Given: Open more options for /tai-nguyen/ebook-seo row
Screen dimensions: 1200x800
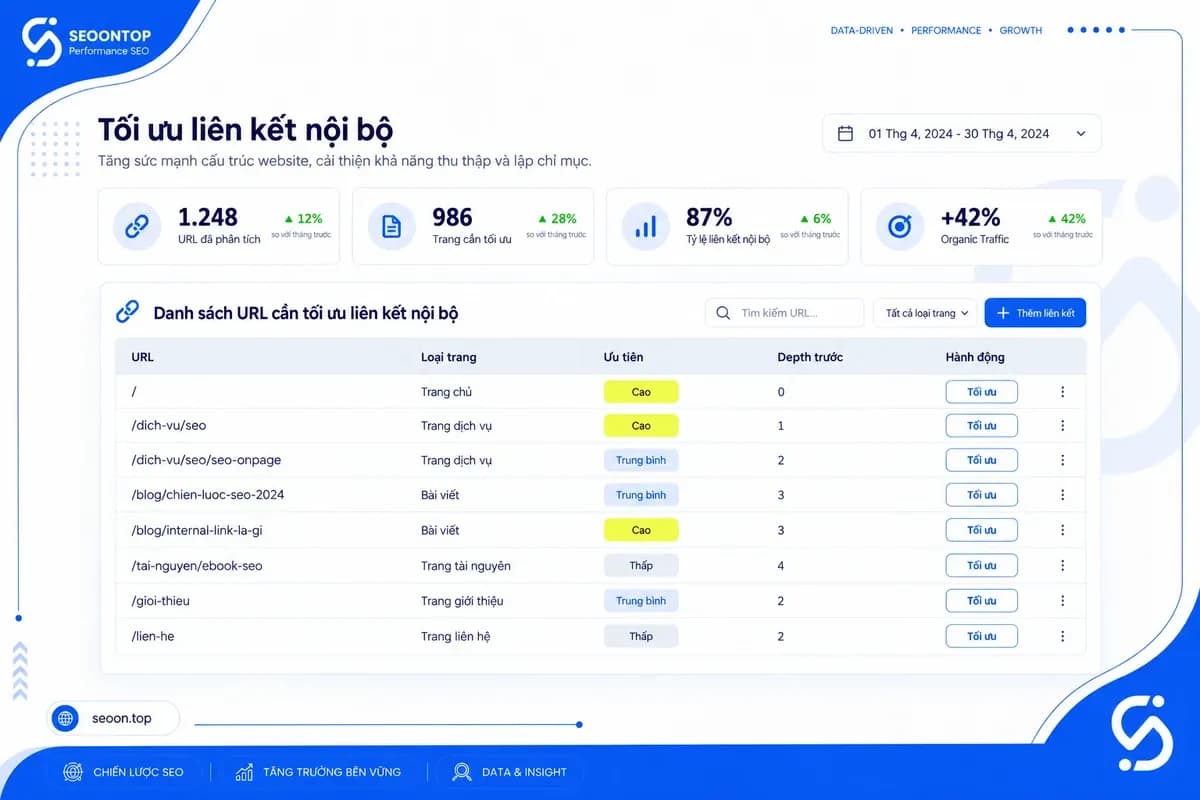Looking at the screenshot, I should [1062, 566].
